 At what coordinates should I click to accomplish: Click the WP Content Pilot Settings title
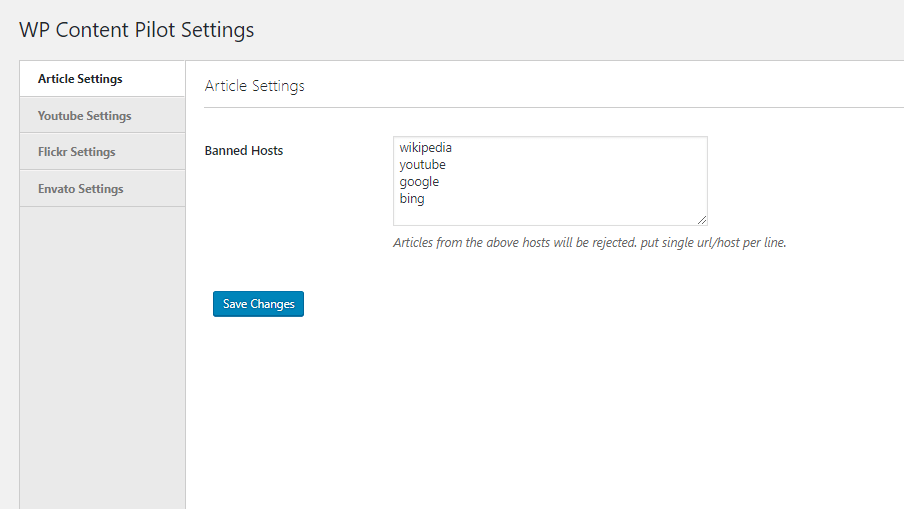(x=136, y=30)
